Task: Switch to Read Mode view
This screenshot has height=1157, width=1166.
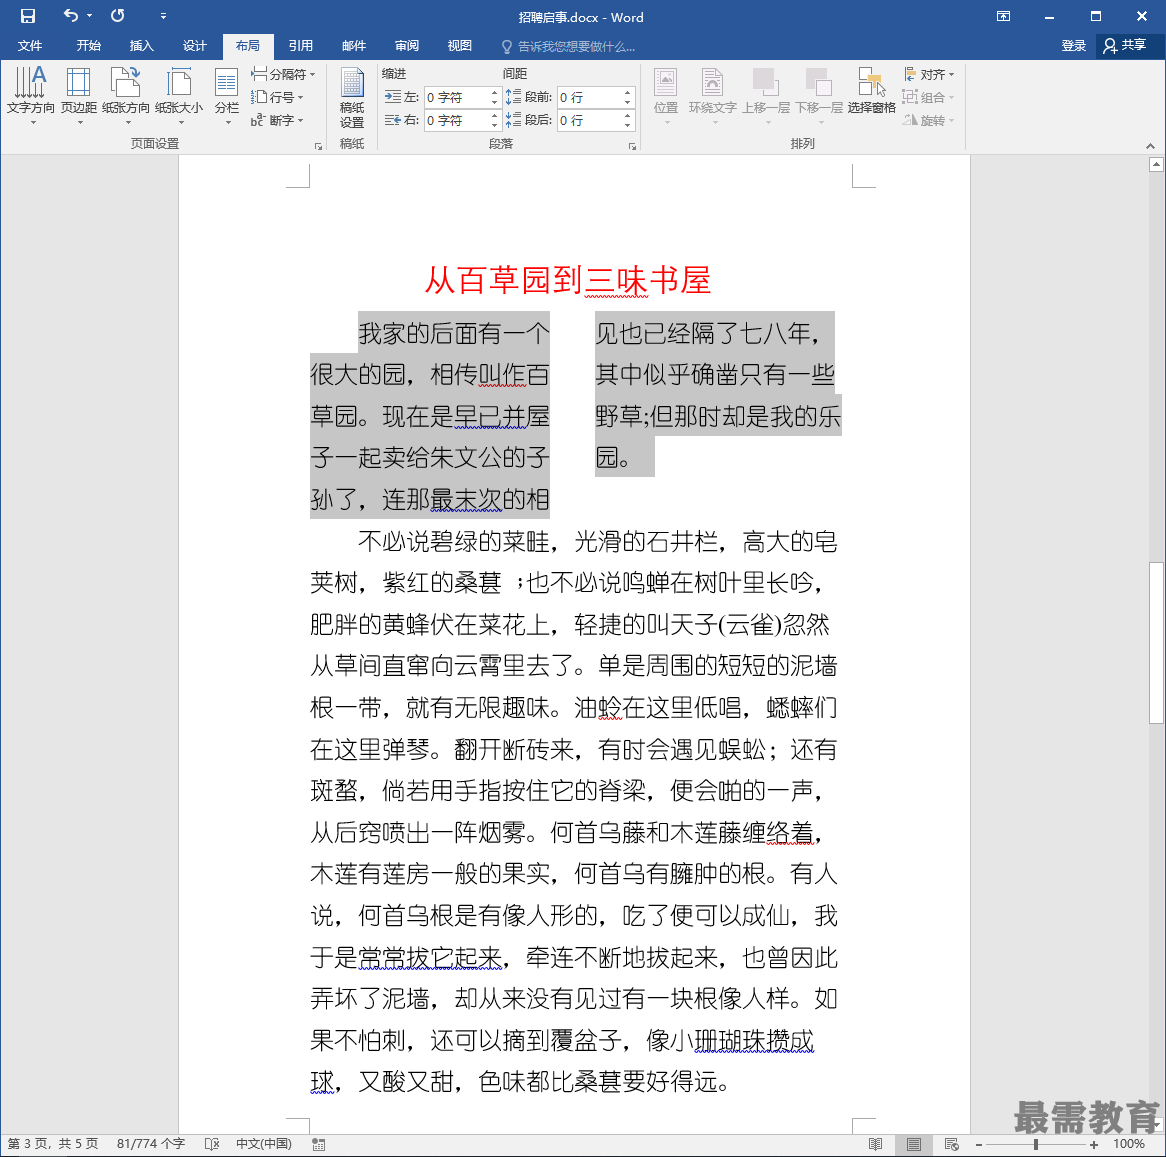Action: coord(875,1144)
